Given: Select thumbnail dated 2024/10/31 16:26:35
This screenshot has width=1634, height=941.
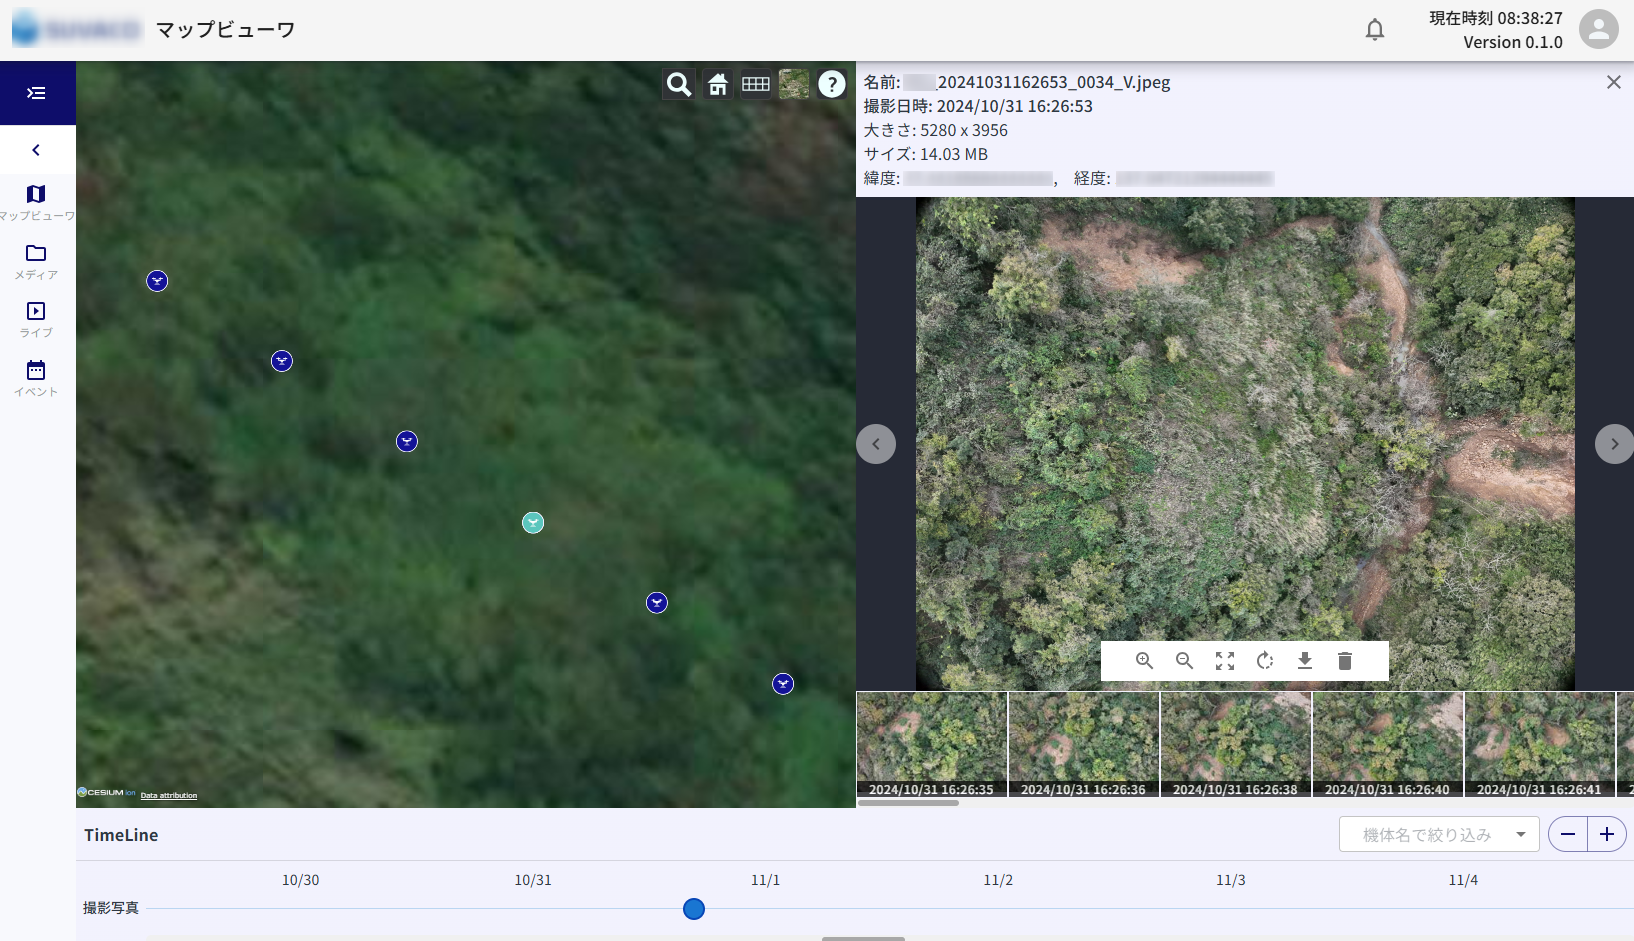Looking at the screenshot, I should 932,744.
